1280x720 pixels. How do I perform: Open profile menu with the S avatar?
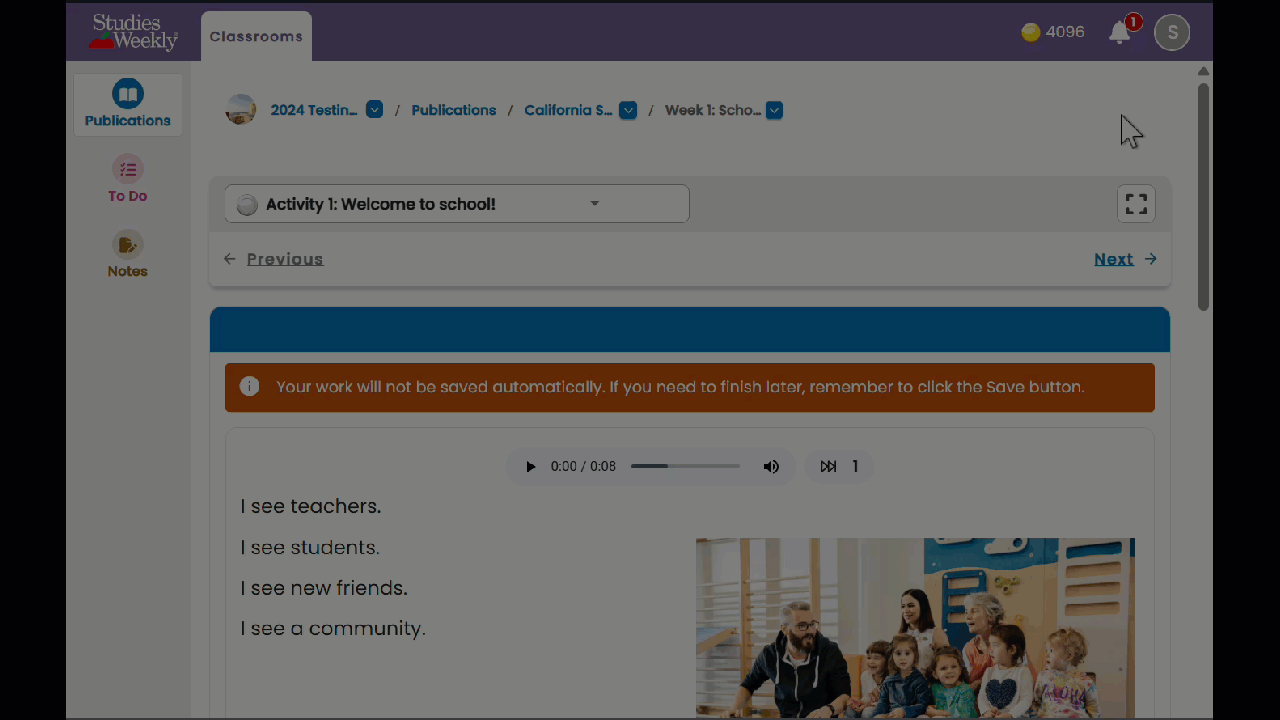click(x=1171, y=31)
